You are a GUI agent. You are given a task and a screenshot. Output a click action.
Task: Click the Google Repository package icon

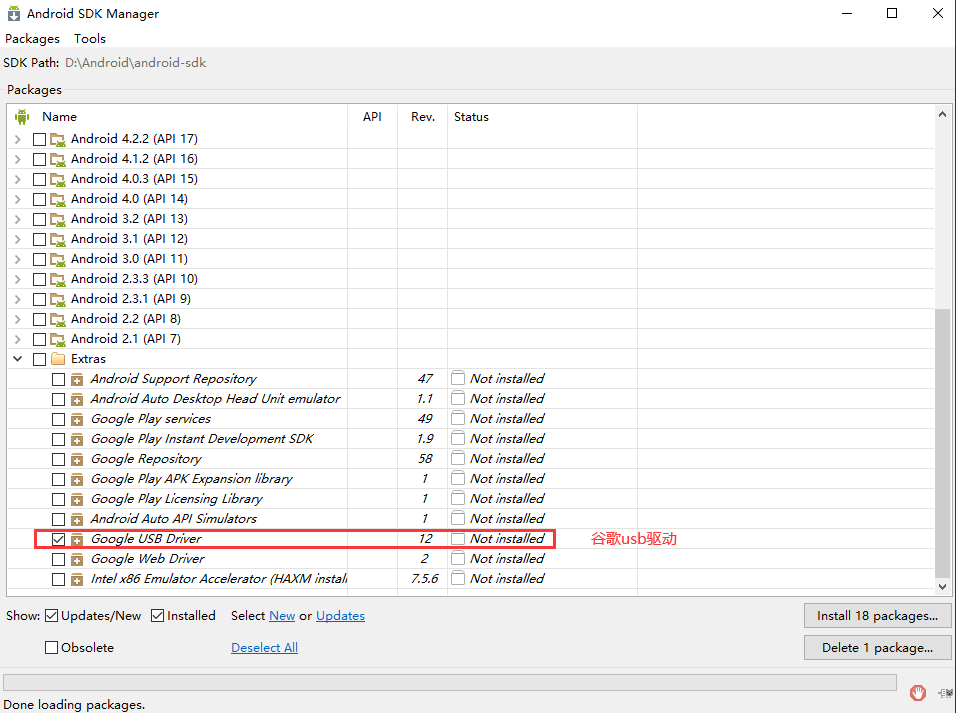pyautogui.click(x=77, y=460)
